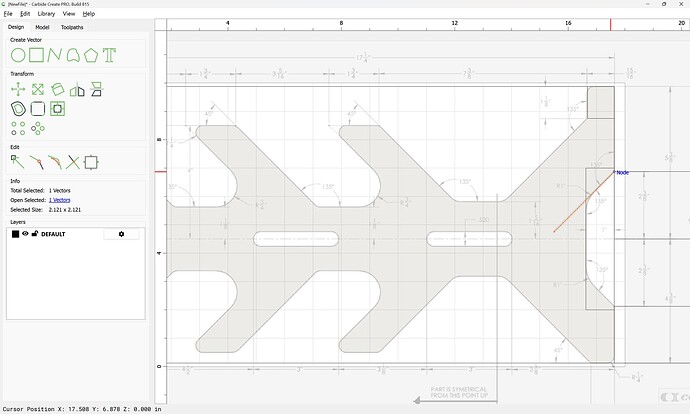Open the Corner Rounding tool

pyautogui.click(x=38, y=109)
